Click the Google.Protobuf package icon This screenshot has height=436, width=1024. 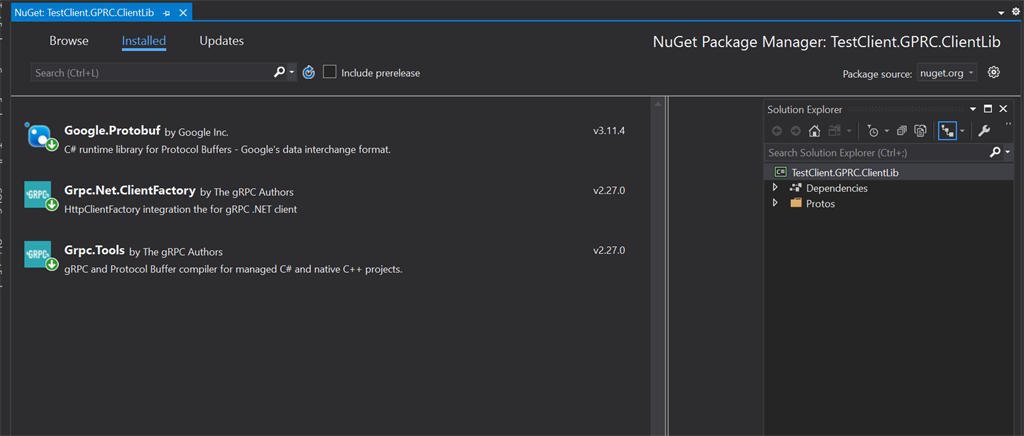click(40, 136)
